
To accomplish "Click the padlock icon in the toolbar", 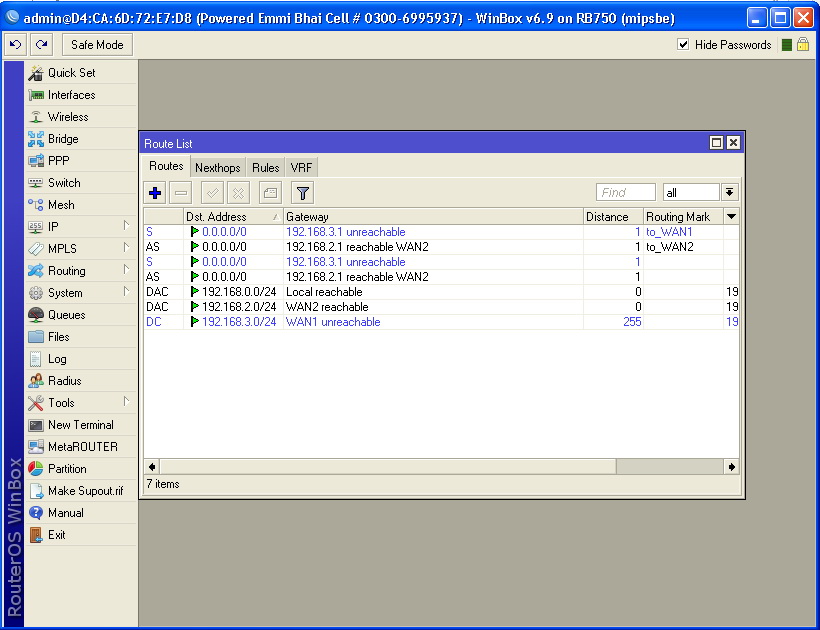I will 803,44.
